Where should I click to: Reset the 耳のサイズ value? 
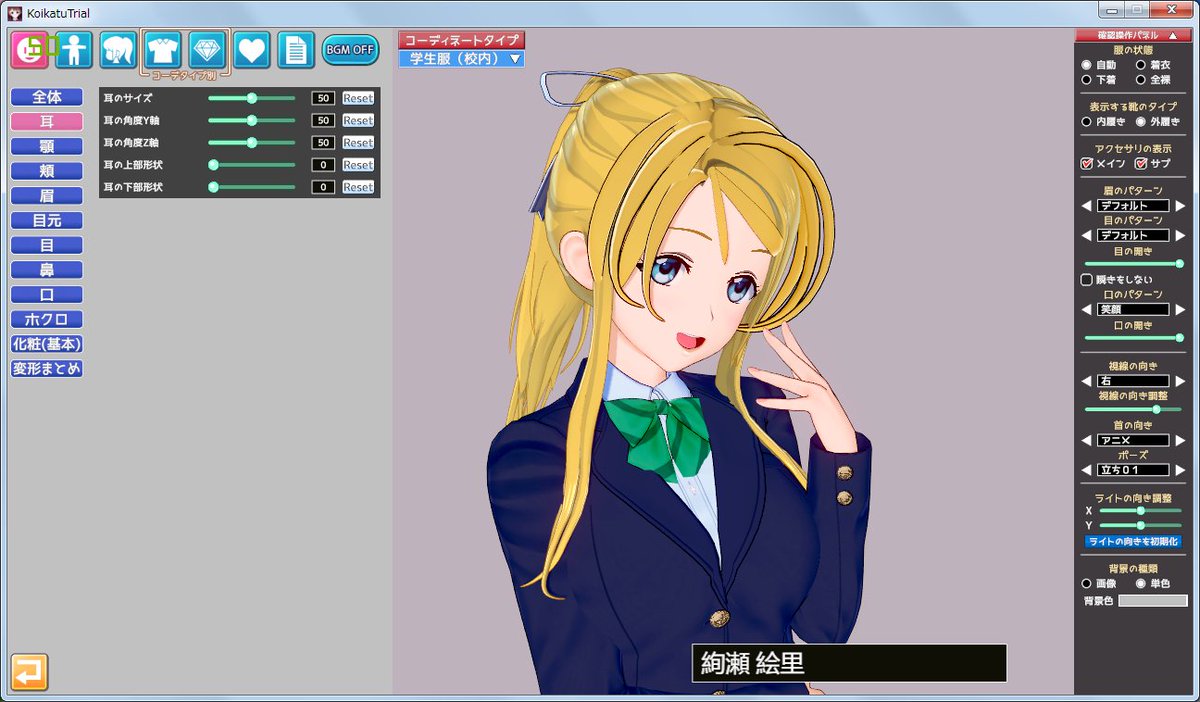click(x=358, y=98)
